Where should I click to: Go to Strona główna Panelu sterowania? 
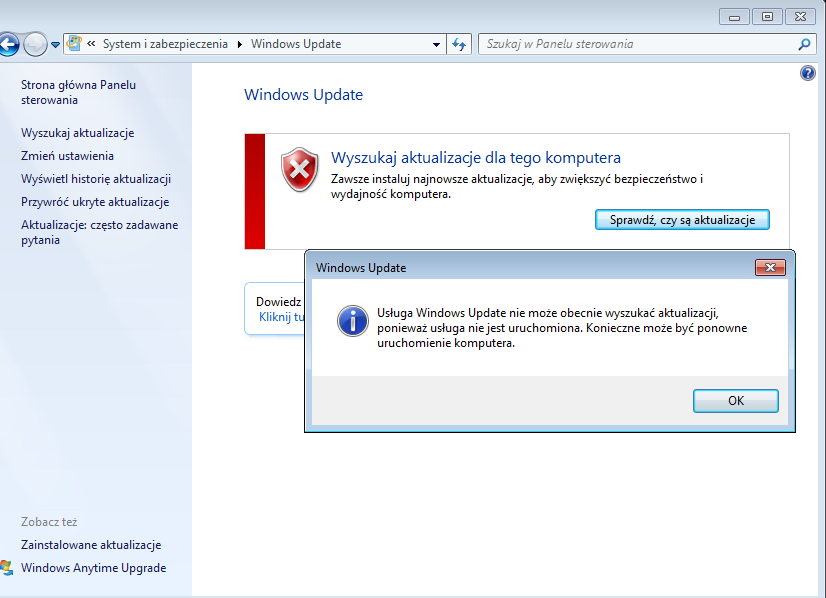click(78, 92)
